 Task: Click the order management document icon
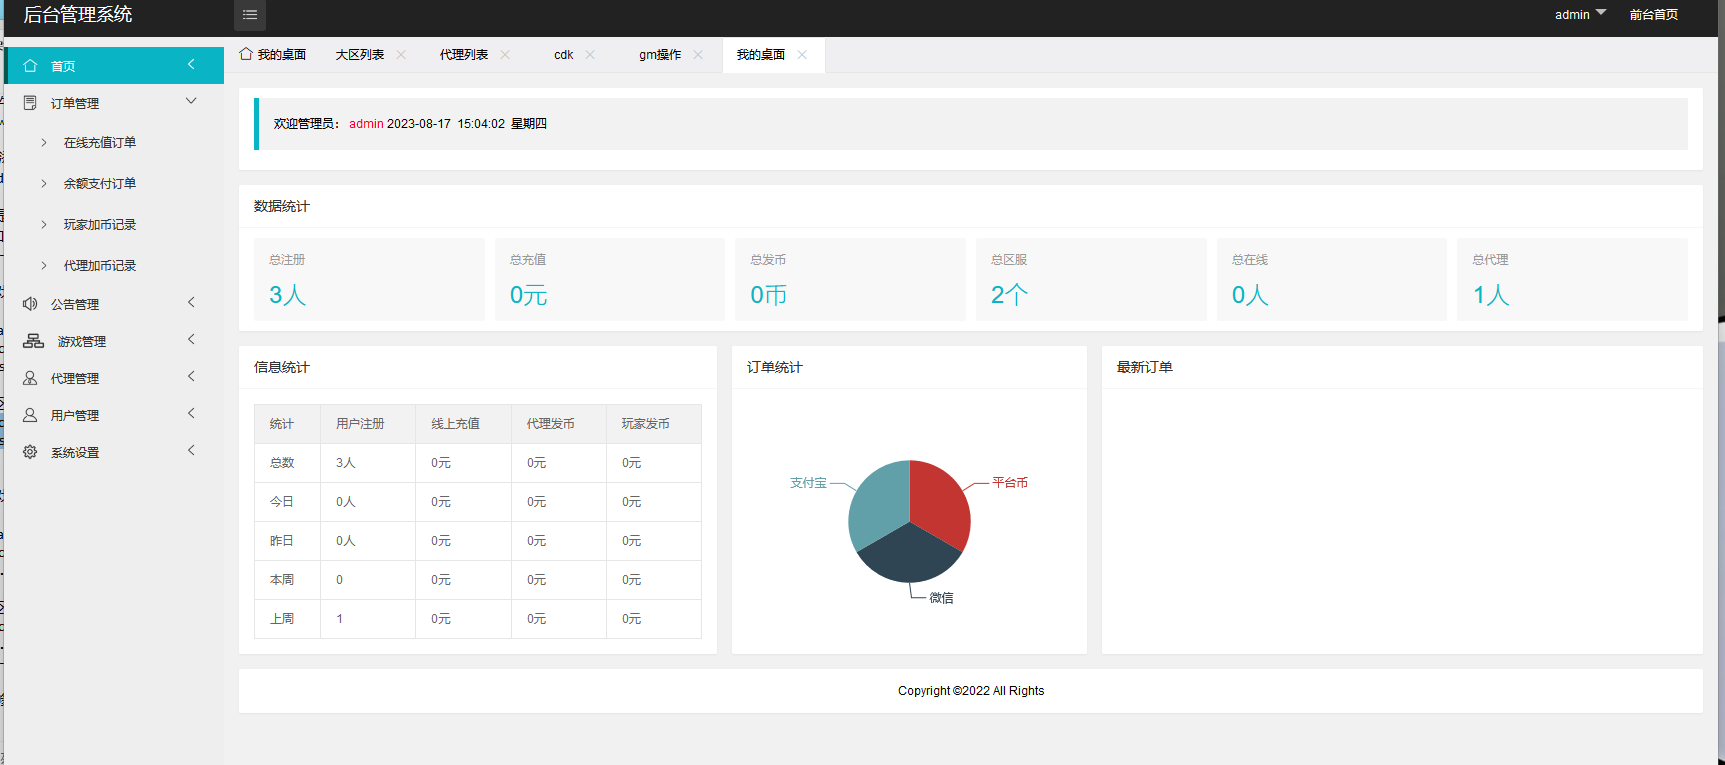(x=30, y=103)
